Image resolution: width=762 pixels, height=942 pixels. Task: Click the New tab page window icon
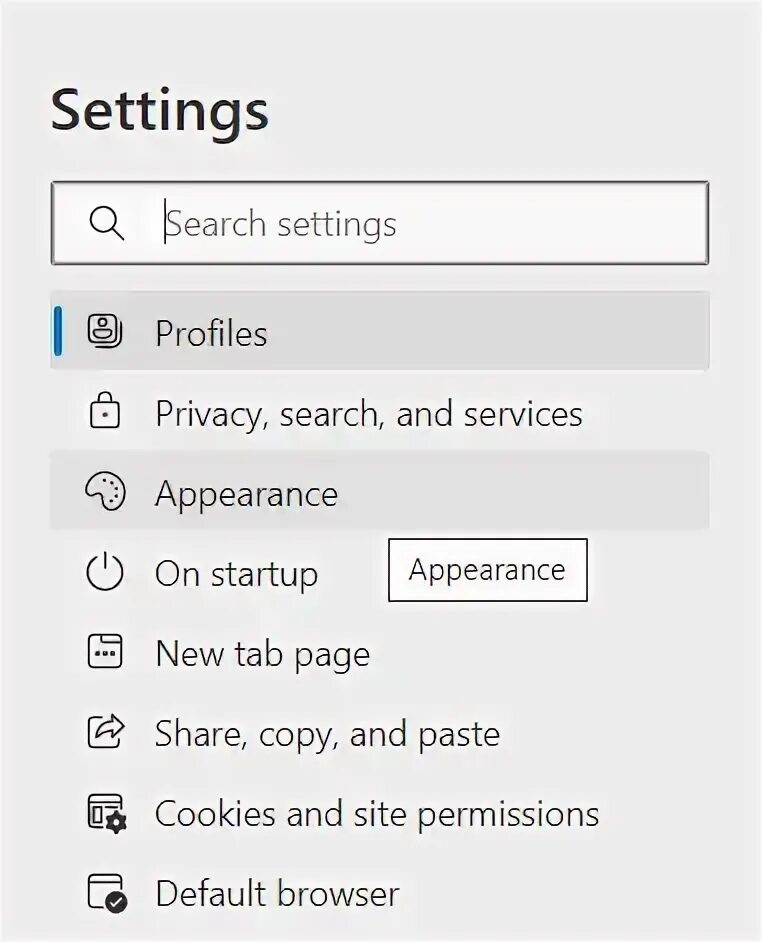point(105,653)
